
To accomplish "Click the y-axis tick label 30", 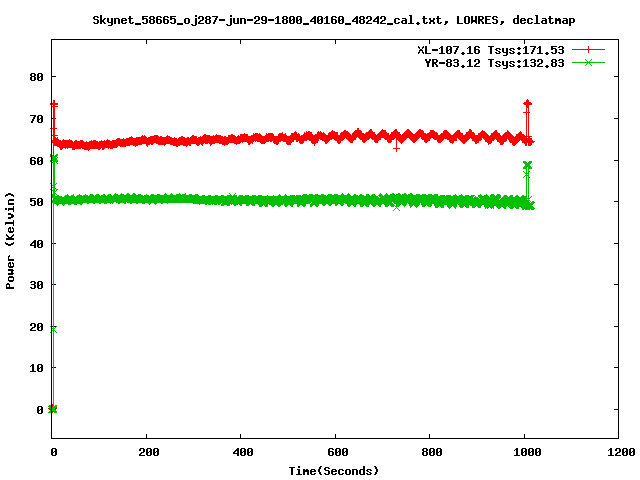I will [x=36, y=285].
